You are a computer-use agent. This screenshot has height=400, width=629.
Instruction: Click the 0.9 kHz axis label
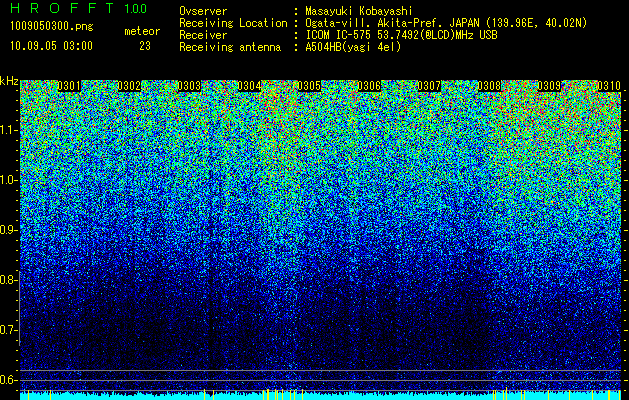pos(8,230)
